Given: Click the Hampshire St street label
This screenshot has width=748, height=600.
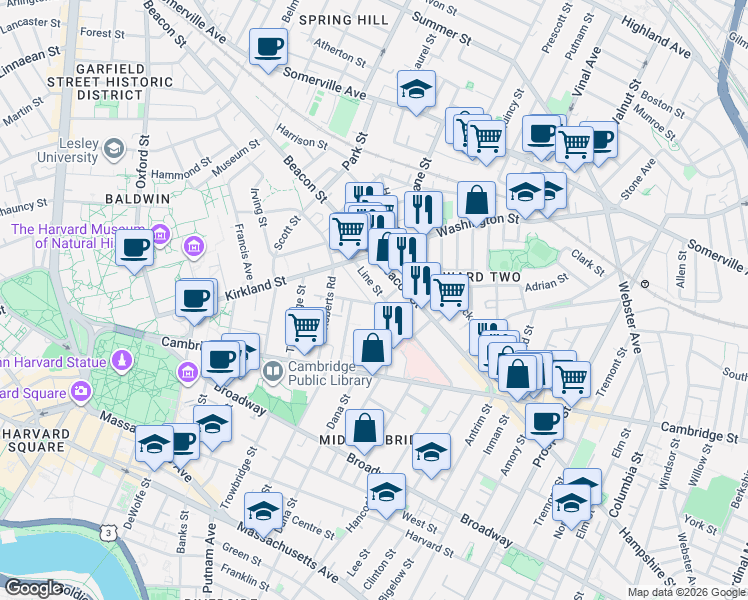Looking at the screenshot, I should pos(645,556).
